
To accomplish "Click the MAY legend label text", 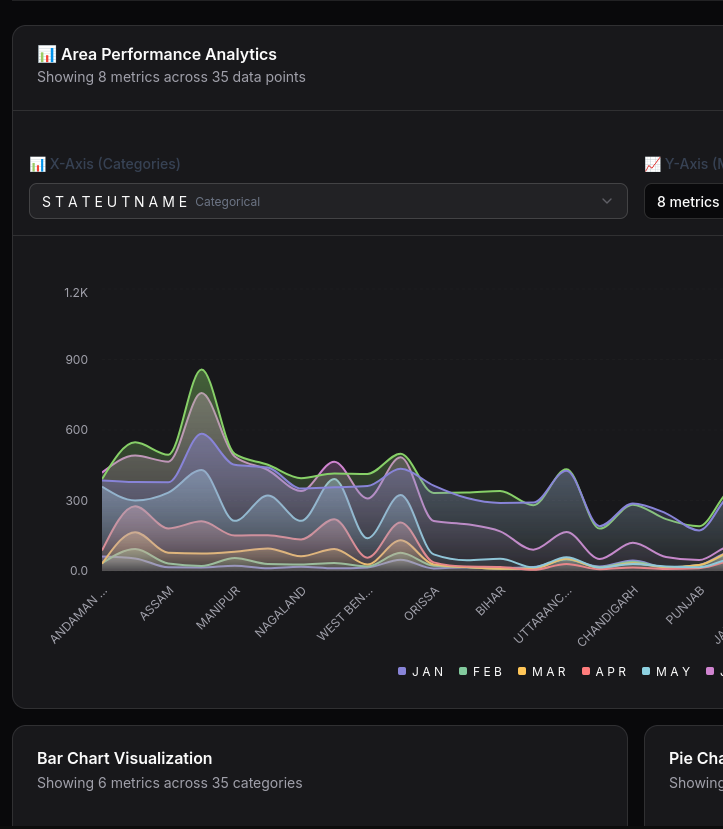I will pos(673,672).
